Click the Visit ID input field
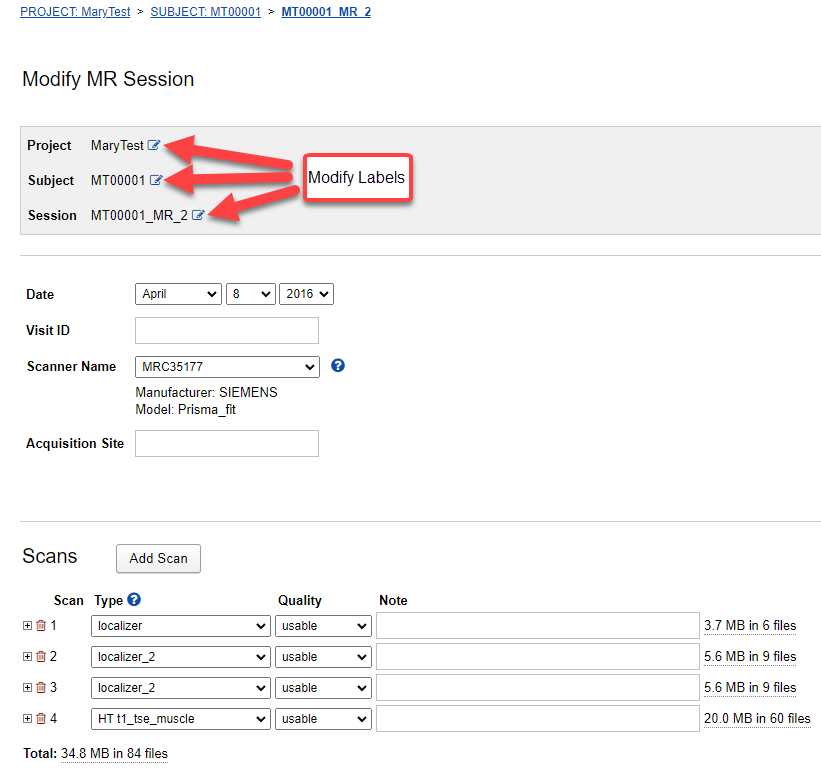 click(x=227, y=330)
